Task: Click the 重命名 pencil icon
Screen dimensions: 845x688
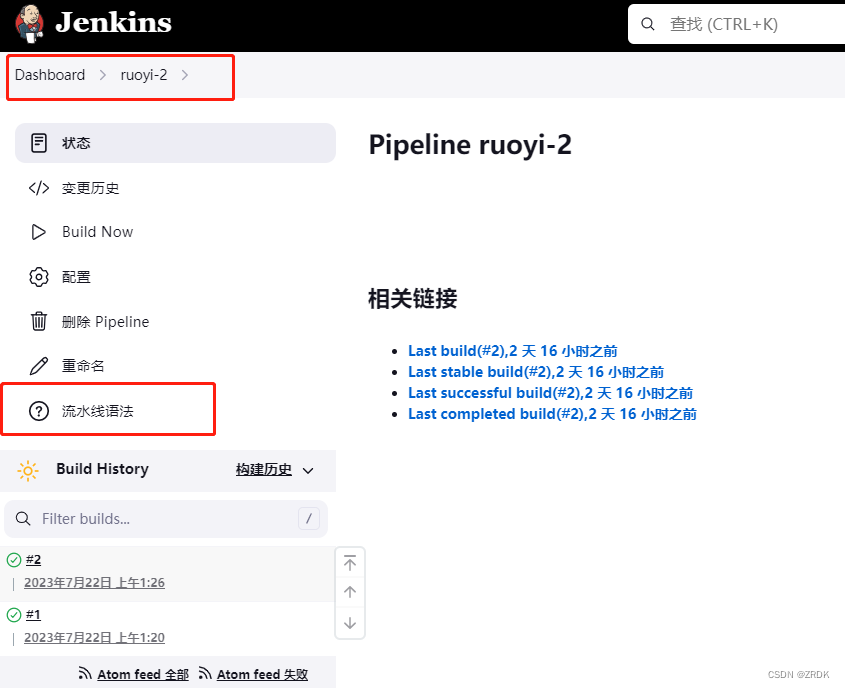Action: pos(39,366)
